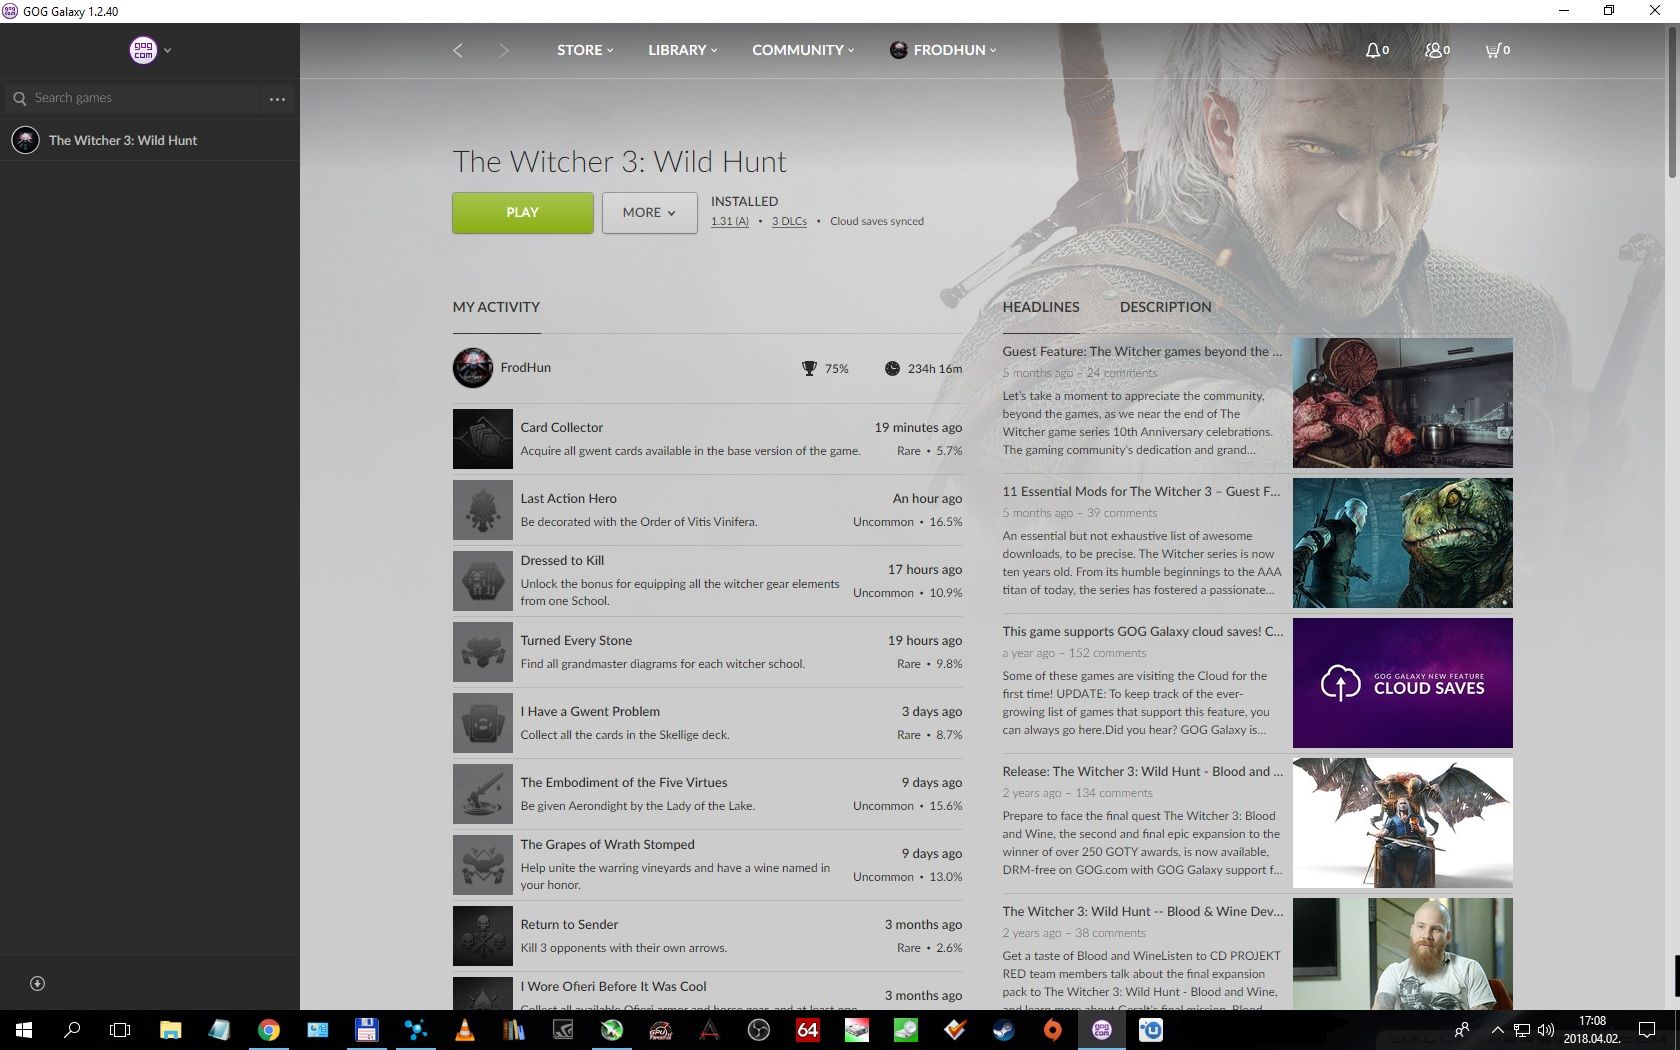This screenshot has height=1050, width=1680.
Task: Open Windows Start menu
Action: [24, 1030]
